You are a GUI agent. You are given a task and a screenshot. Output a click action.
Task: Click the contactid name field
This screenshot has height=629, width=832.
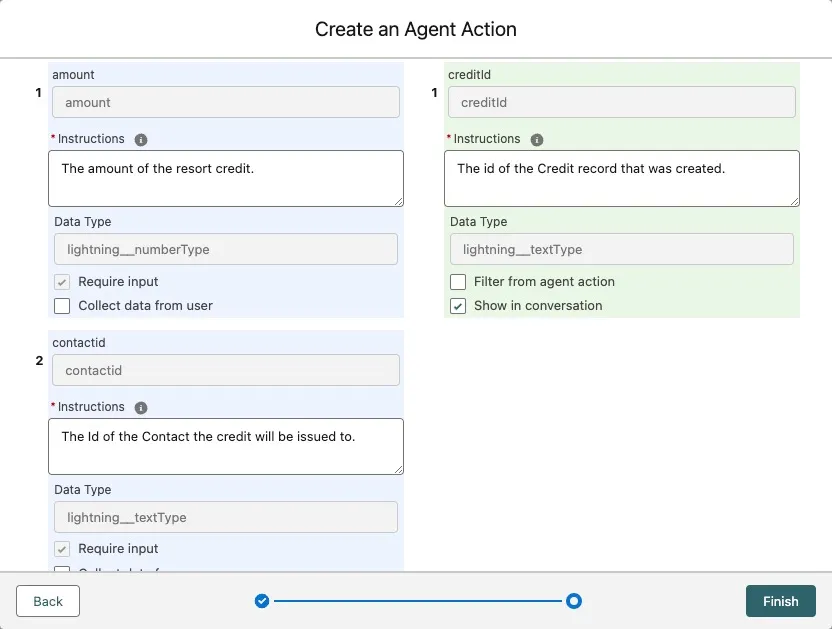pyautogui.click(x=225, y=370)
